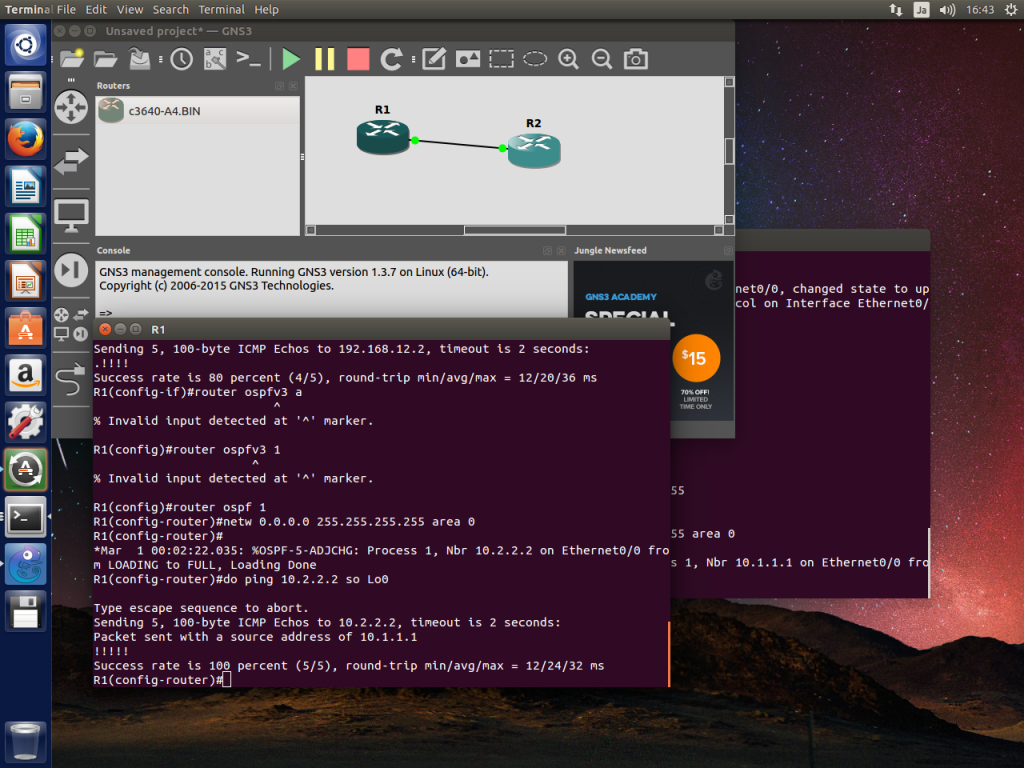Open the Terminal launcher icon

click(x=25, y=517)
